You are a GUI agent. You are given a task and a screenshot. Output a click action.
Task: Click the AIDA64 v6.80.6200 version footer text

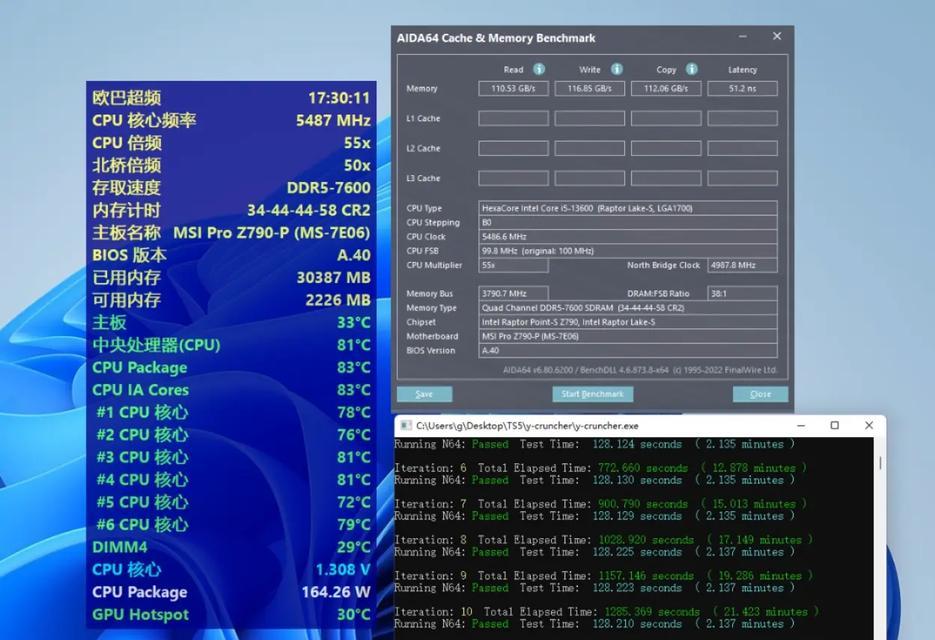(640, 370)
